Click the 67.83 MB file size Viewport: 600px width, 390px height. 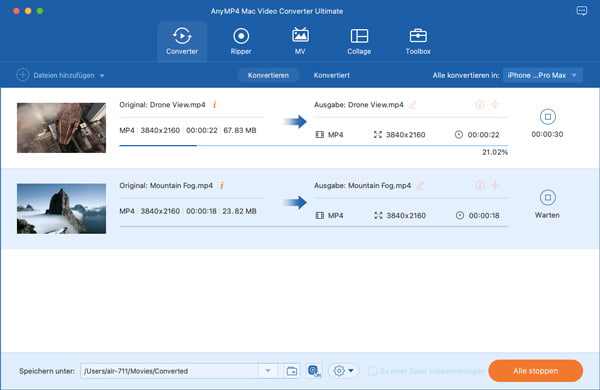point(240,131)
